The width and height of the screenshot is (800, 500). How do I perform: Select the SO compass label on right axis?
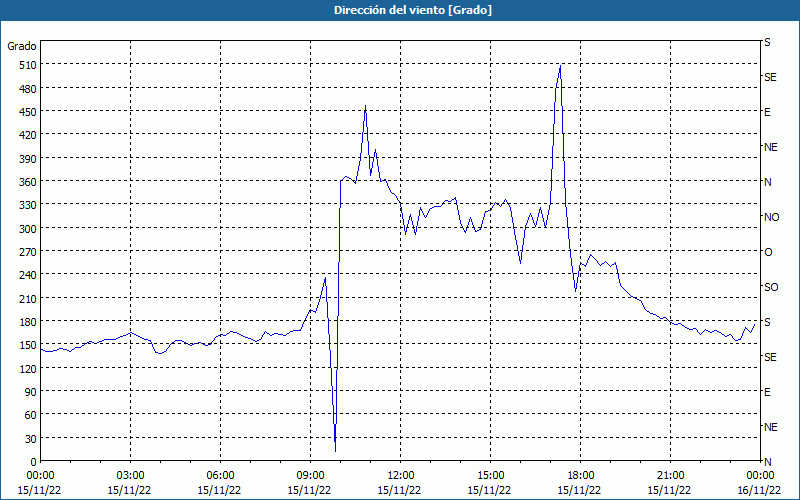(x=771, y=287)
